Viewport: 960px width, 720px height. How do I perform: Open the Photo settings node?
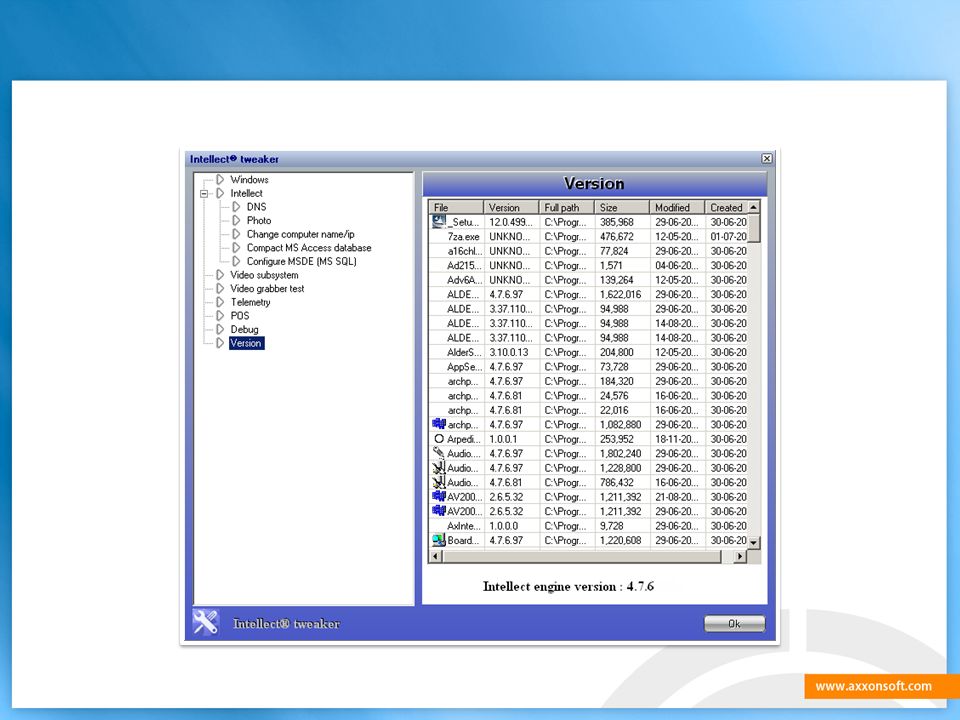pos(259,220)
